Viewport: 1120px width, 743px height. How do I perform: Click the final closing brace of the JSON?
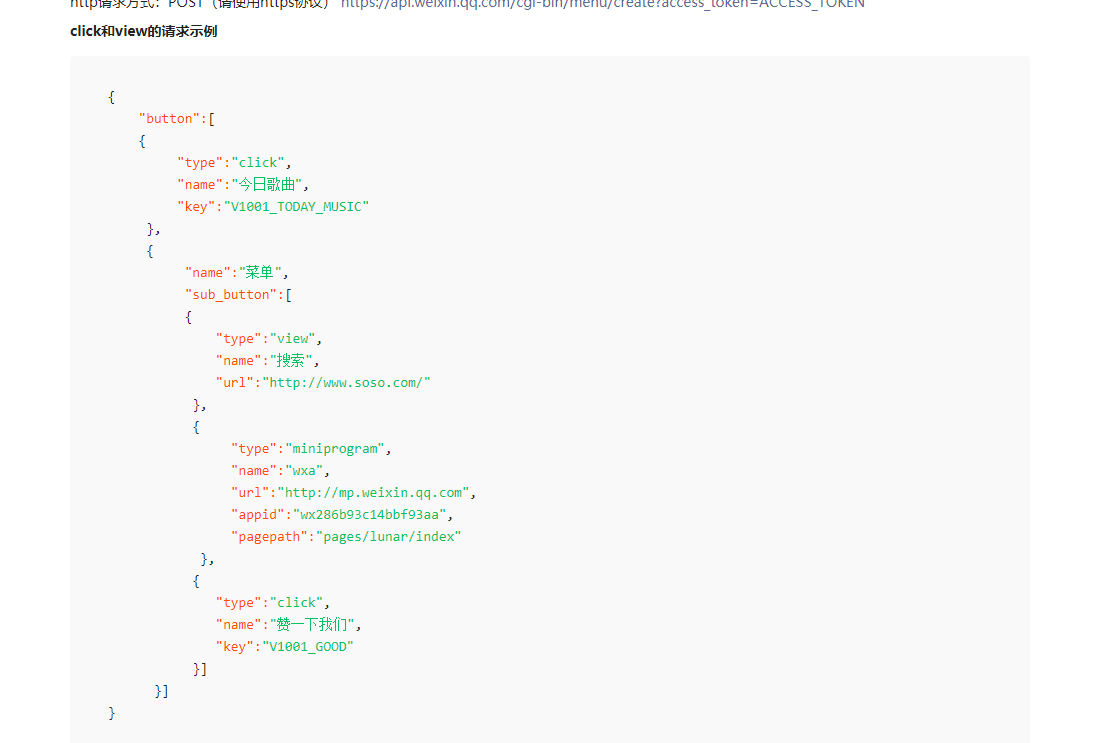click(x=111, y=713)
